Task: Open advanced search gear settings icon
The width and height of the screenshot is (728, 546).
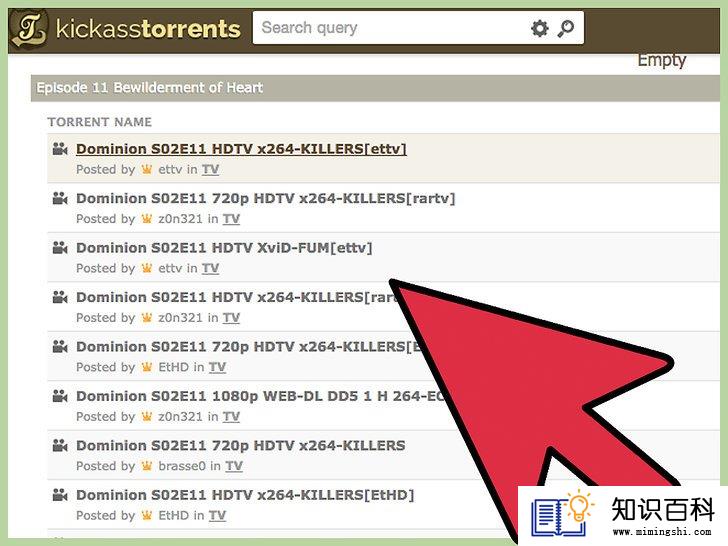Action: (x=539, y=28)
